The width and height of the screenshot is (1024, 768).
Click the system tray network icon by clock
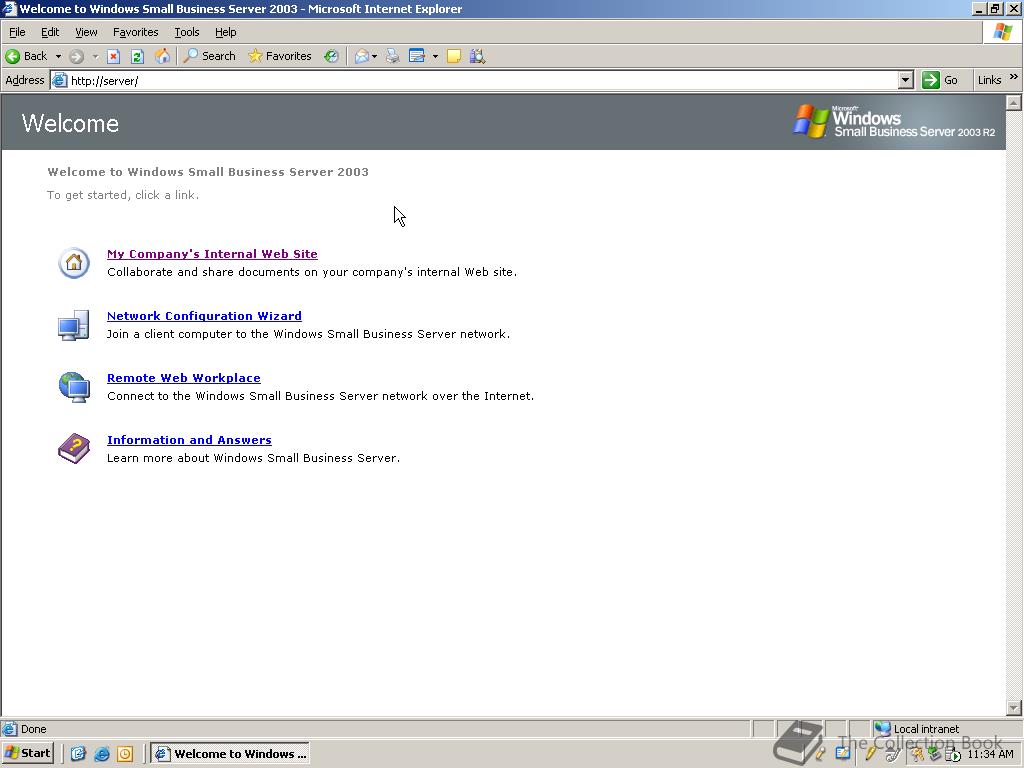coord(952,755)
